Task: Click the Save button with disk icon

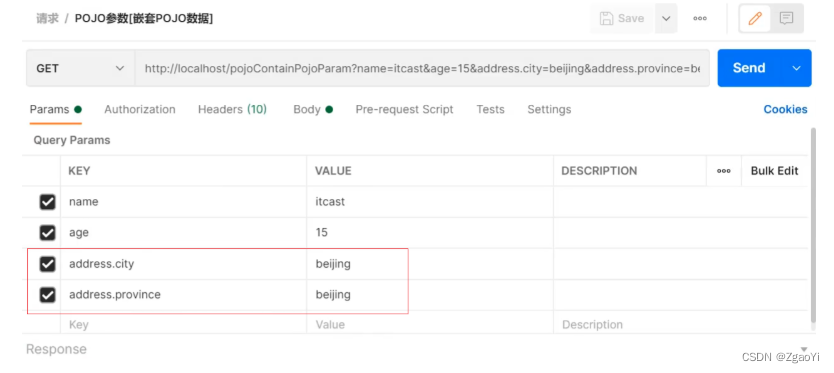Action: 622,19
